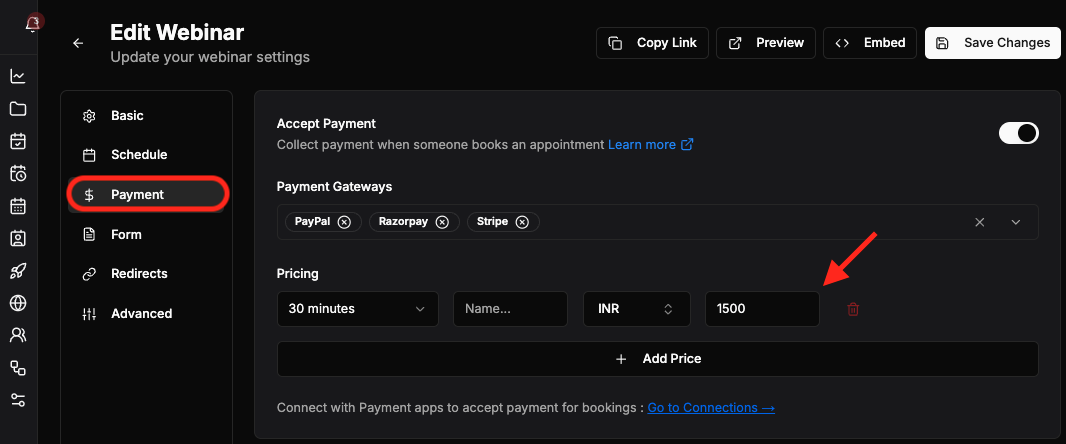Image resolution: width=1066 pixels, height=444 pixels.
Task: Click the rocket icon in sidebar
Action: [18, 271]
